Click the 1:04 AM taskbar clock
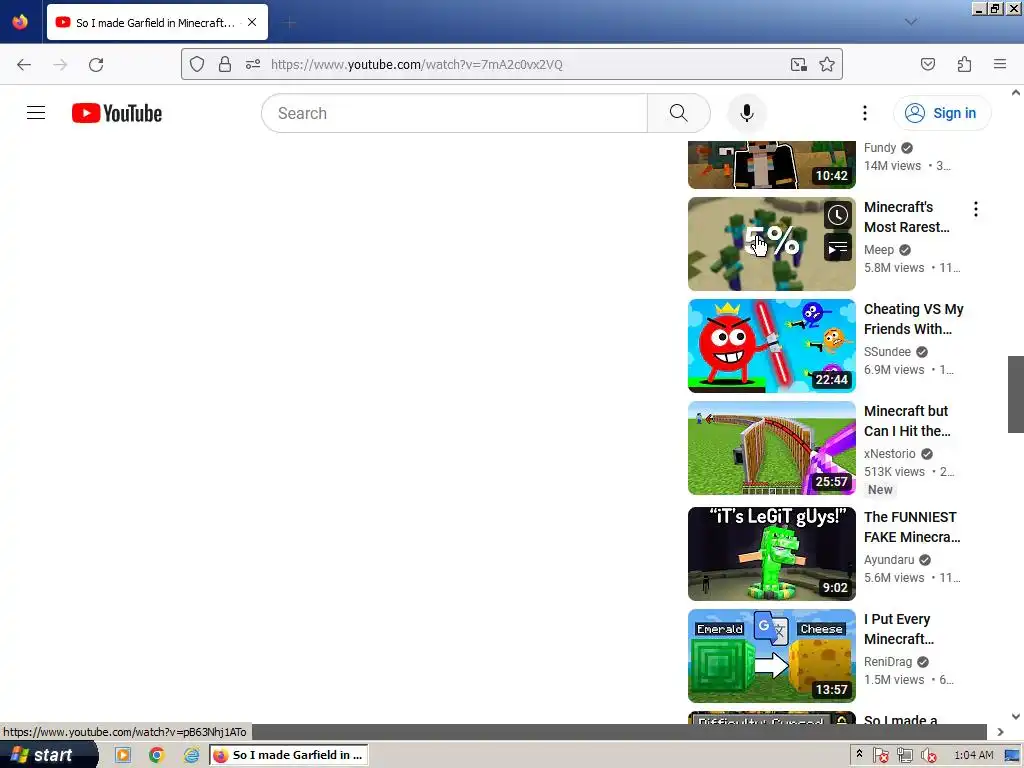Image resolution: width=1024 pixels, height=768 pixels. (973, 755)
